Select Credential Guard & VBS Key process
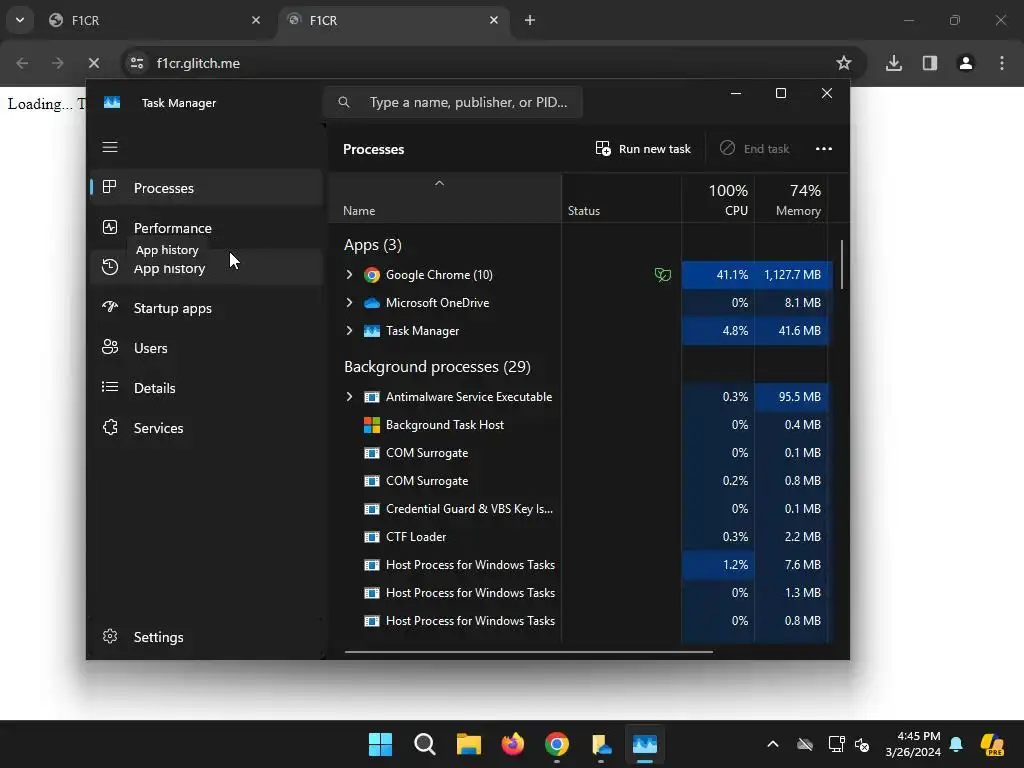This screenshot has height=768, width=1024. pos(579,509)
